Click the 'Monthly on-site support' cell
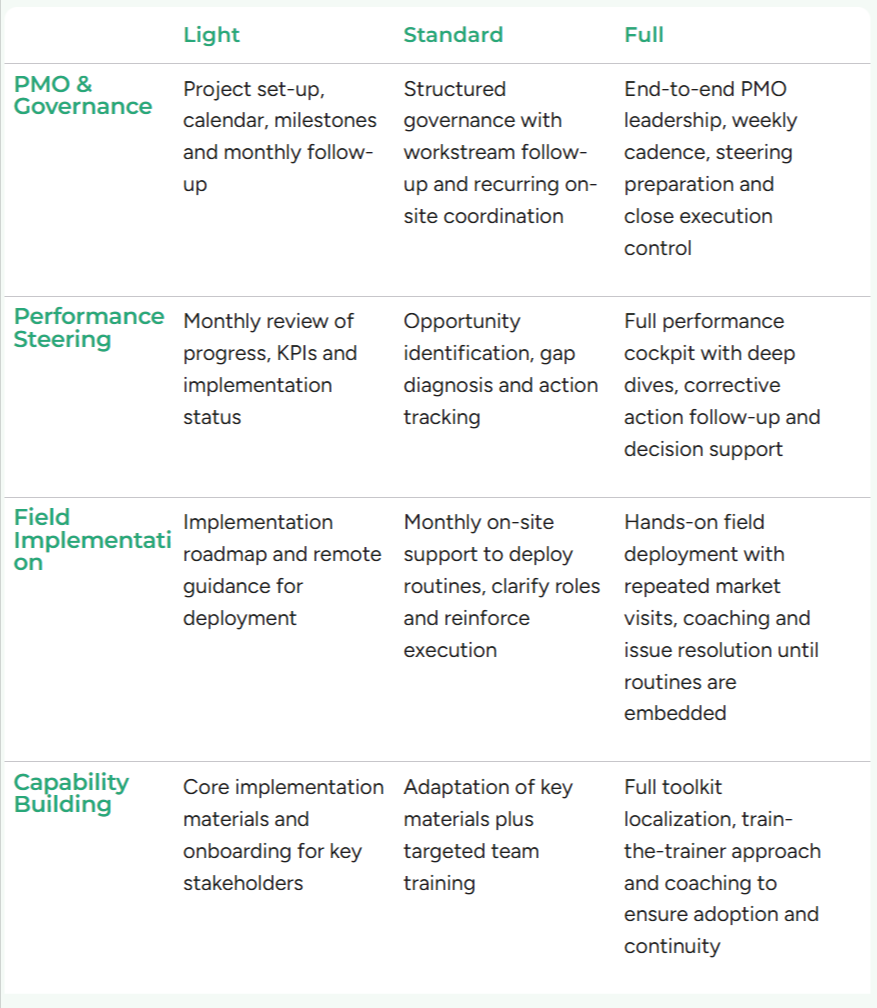877x1008 pixels. click(502, 586)
